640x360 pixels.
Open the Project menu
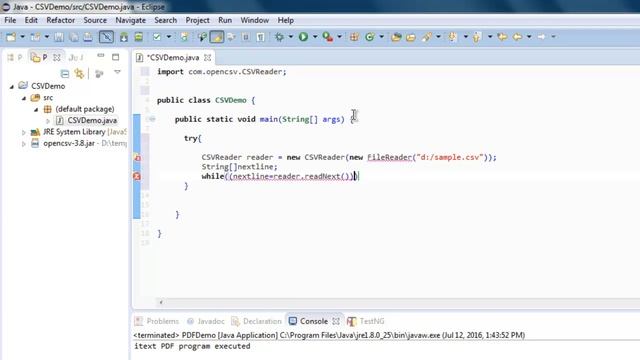point(198,20)
